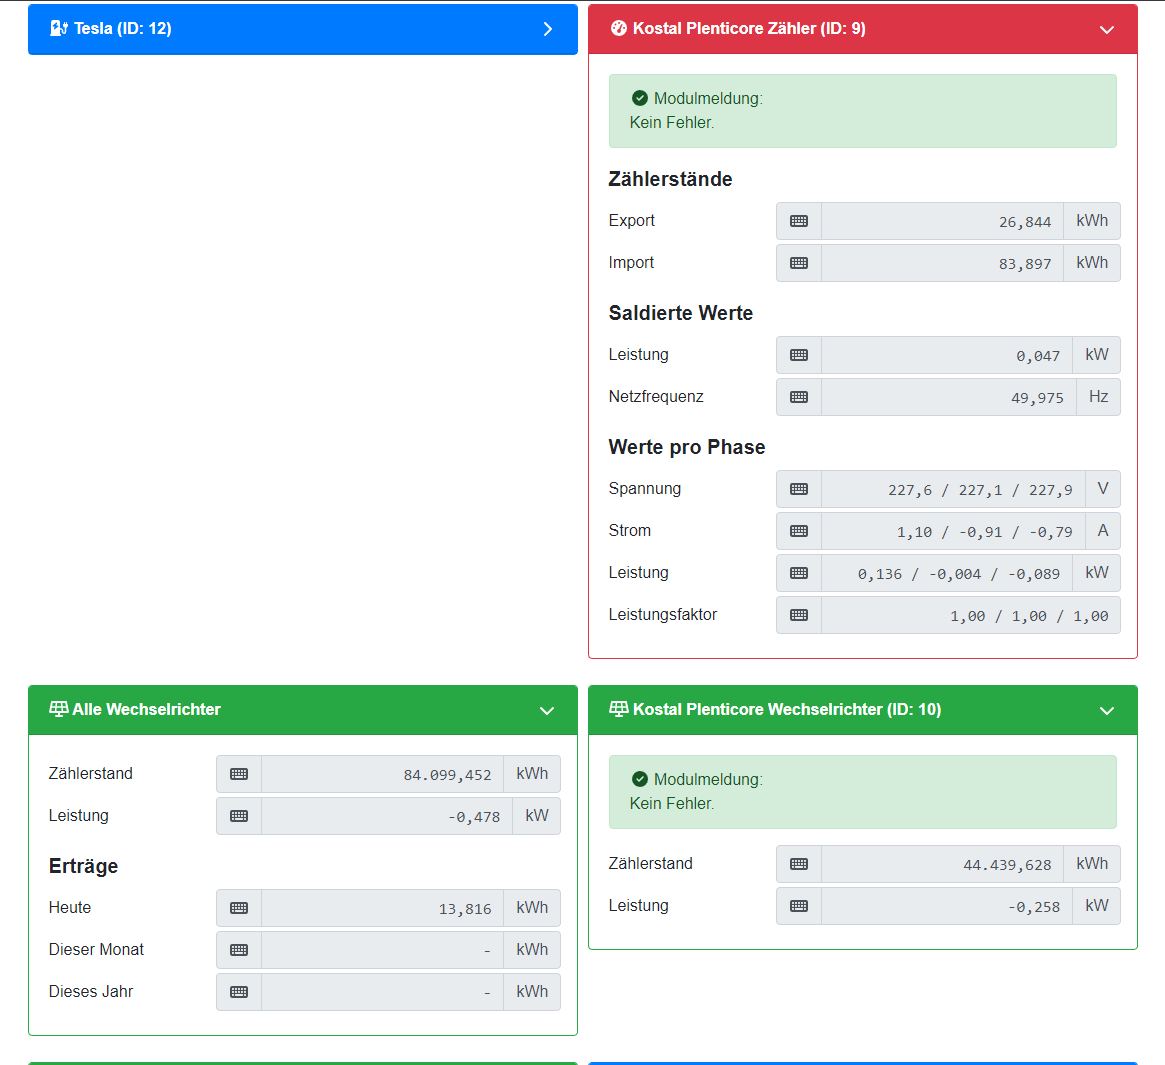Click the keyboard icon in the Dieser Monat row
Image resolution: width=1165 pixels, height=1065 pixels.
point(238,950)
